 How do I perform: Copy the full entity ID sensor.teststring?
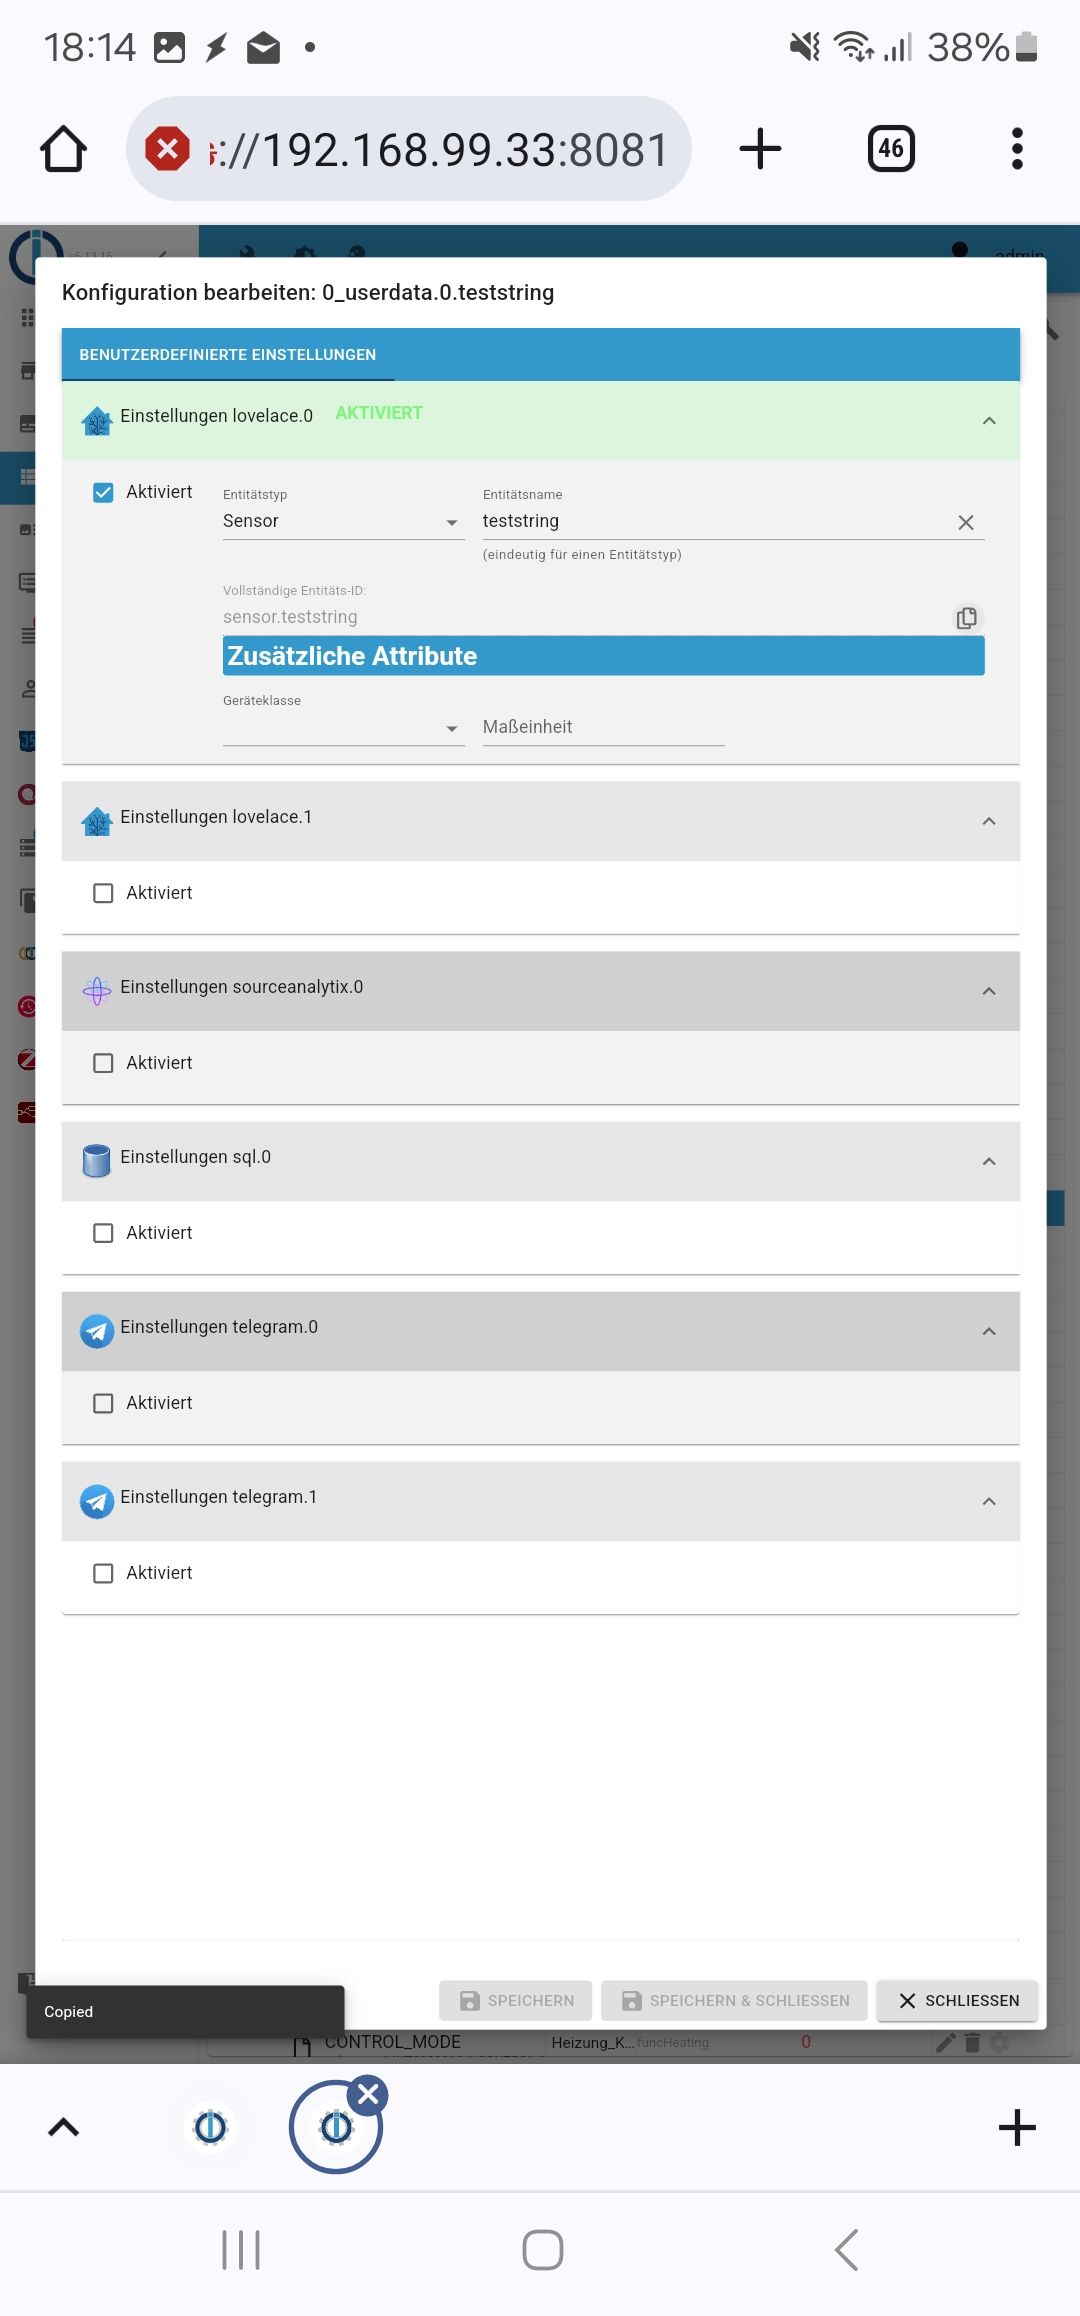point(966,618)
